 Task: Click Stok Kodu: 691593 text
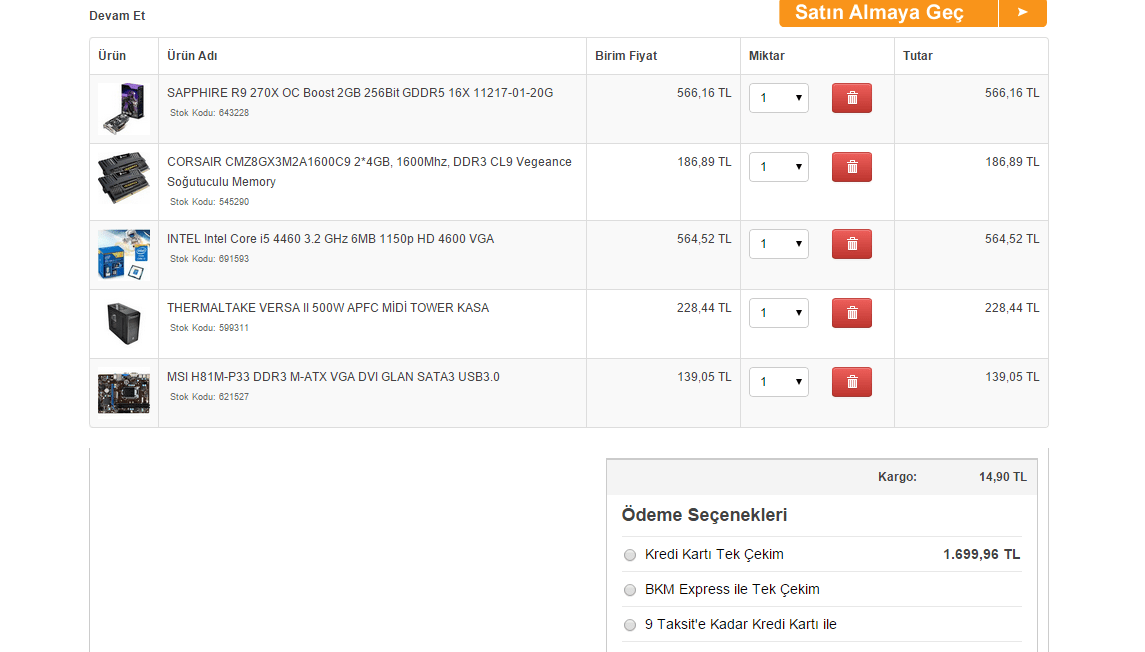[x=210, y=259]
